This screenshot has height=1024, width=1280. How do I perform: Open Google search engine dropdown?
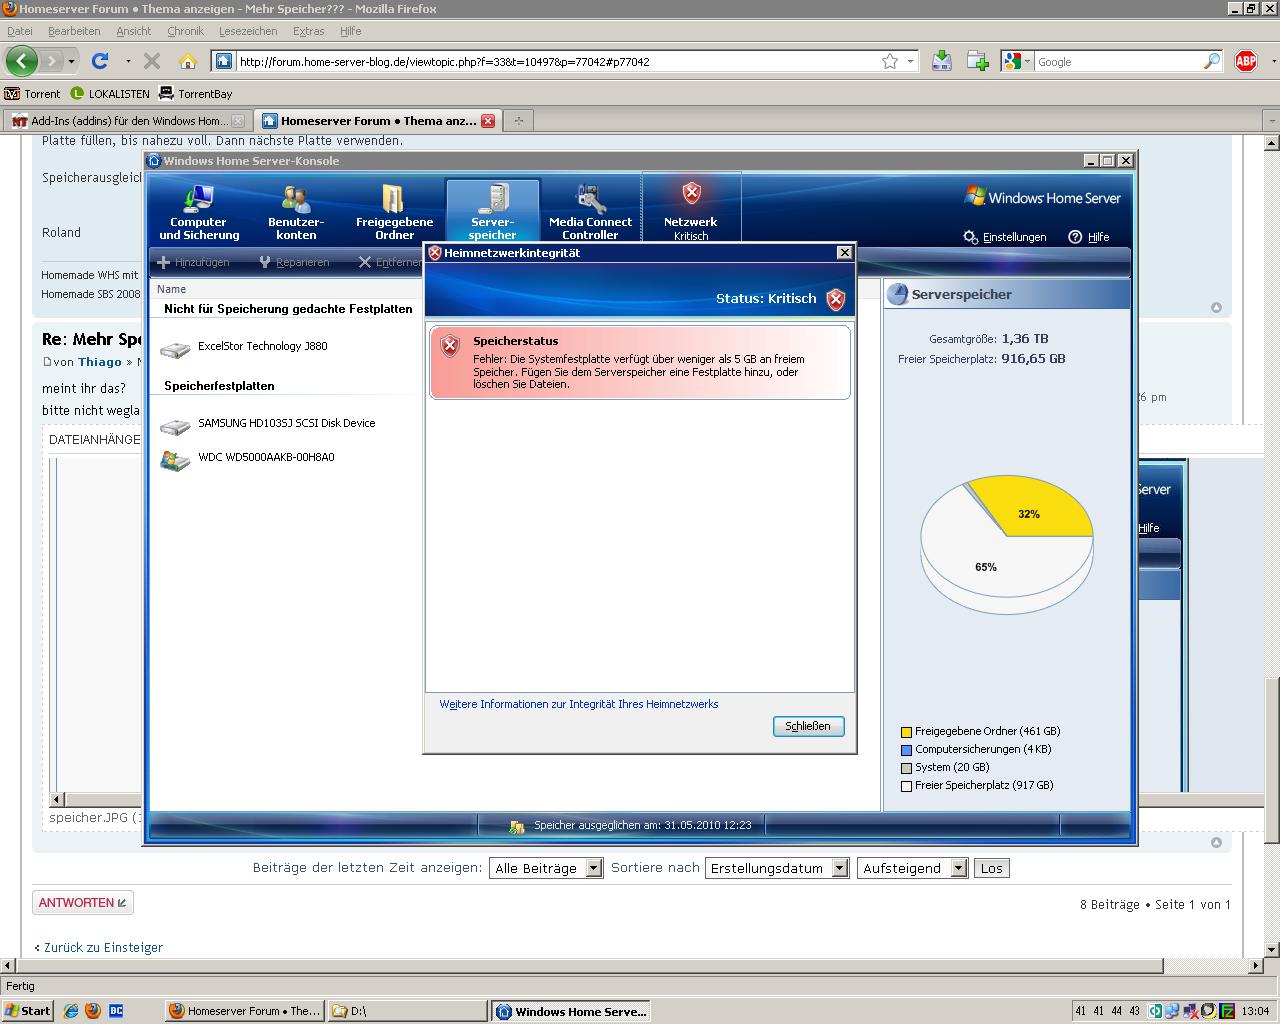point(1017,62)
